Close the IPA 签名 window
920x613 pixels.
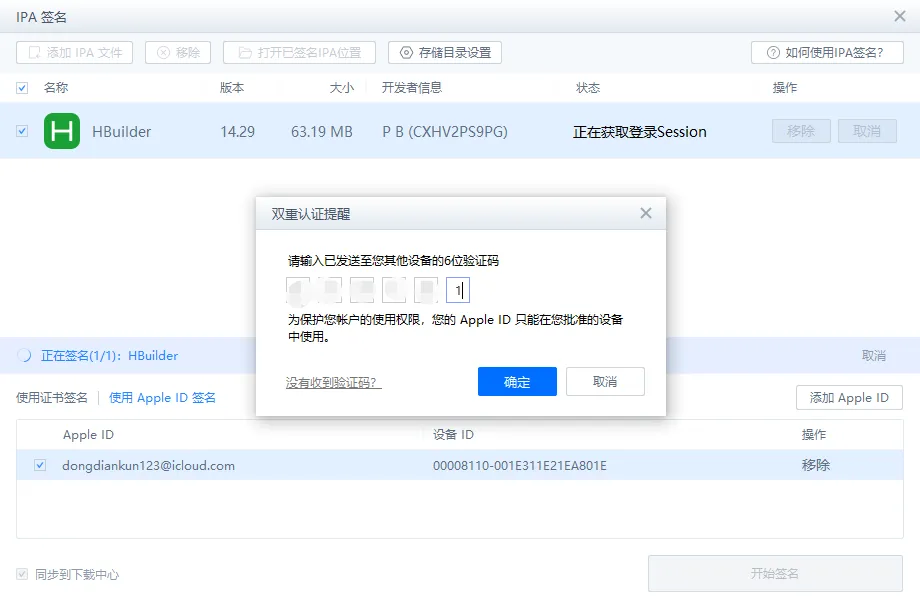pos(899,16)
